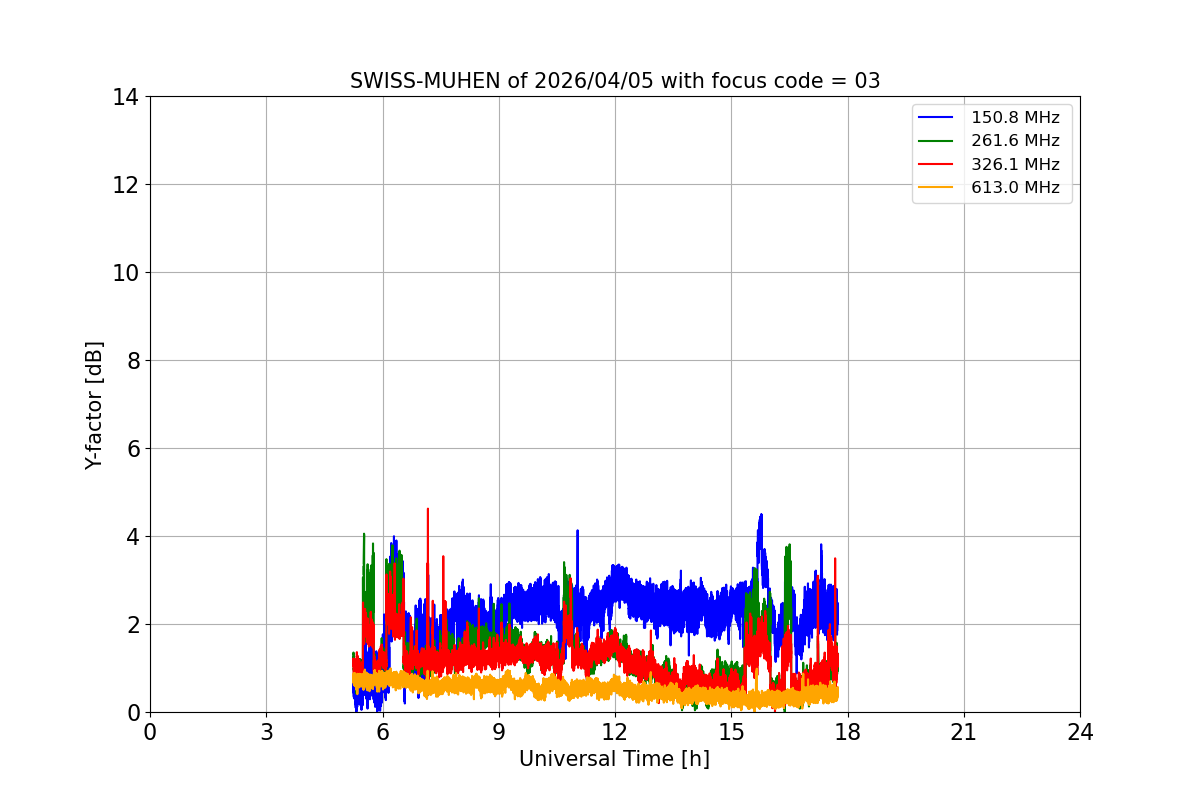The image size is (1200, 800).
Task: Click the Y-factor [dB] axis label
Action: pyautogui.click(x=94, y=405)
